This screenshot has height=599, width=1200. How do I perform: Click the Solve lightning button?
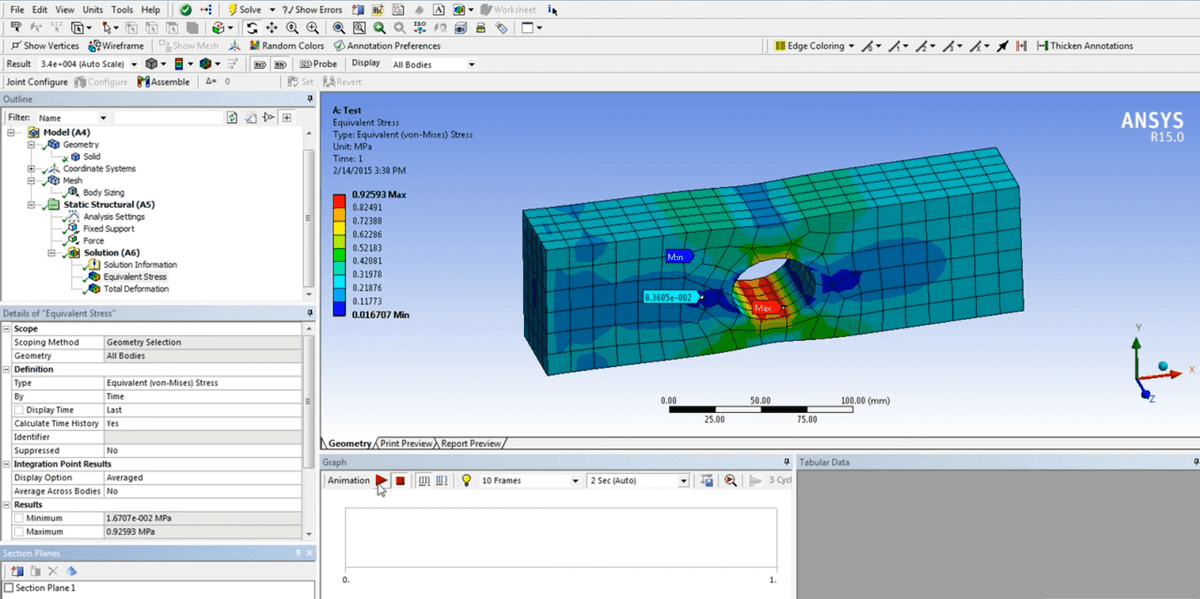point(244,10)
